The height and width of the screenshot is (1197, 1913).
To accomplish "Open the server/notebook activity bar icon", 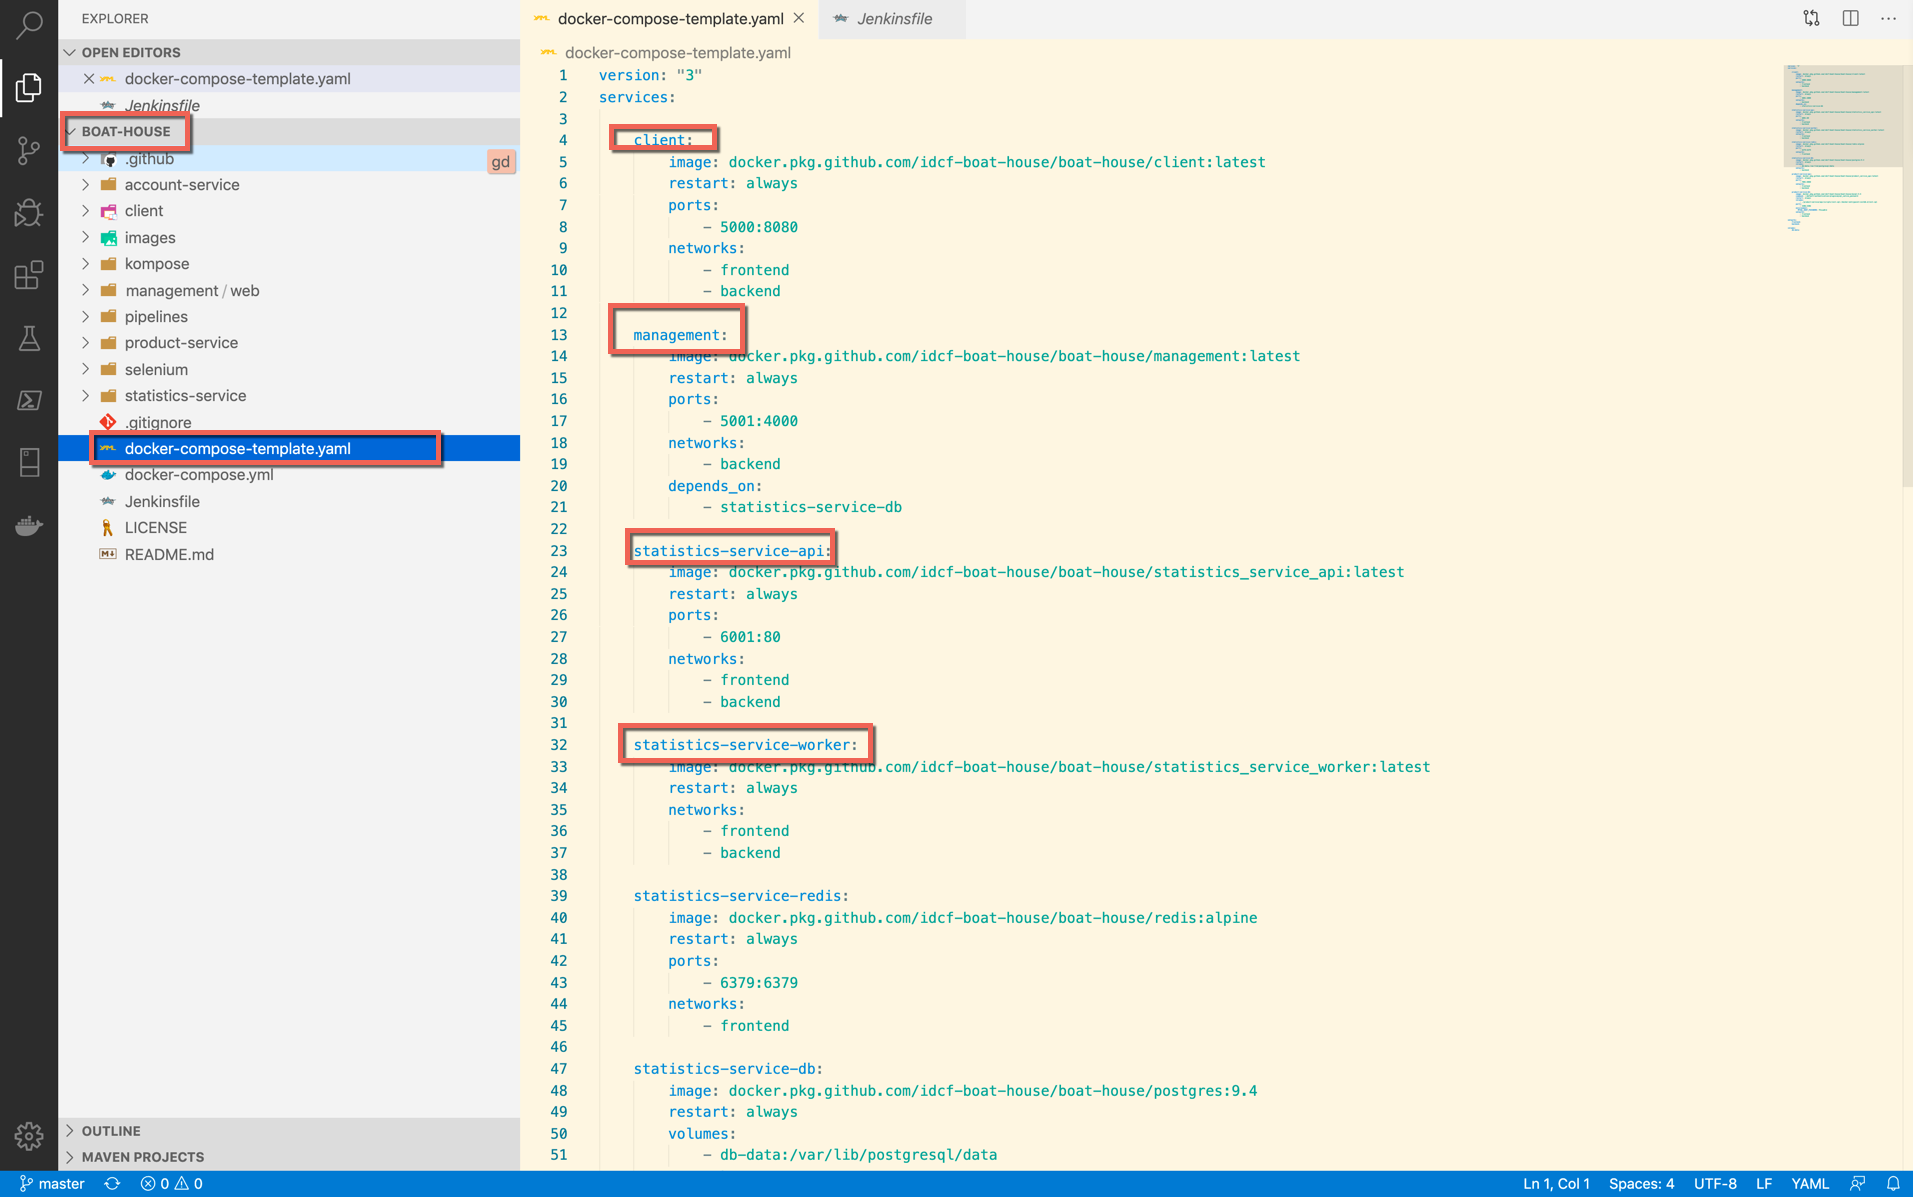I will tap(29, 462).
